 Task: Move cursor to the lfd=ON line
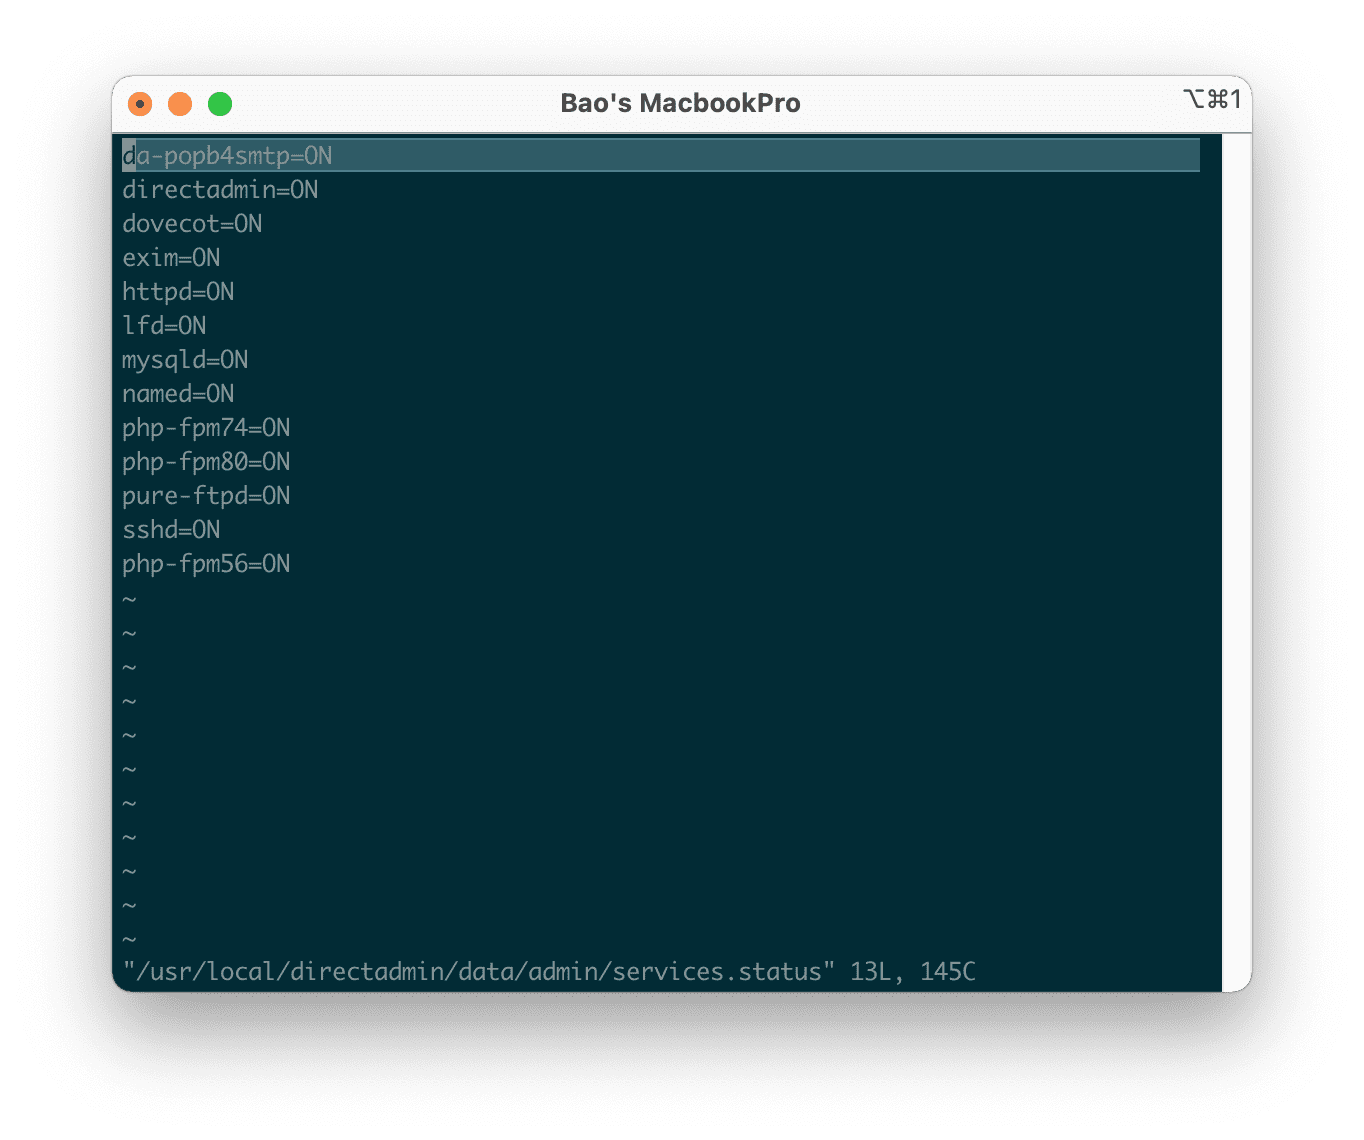point(164,326)
